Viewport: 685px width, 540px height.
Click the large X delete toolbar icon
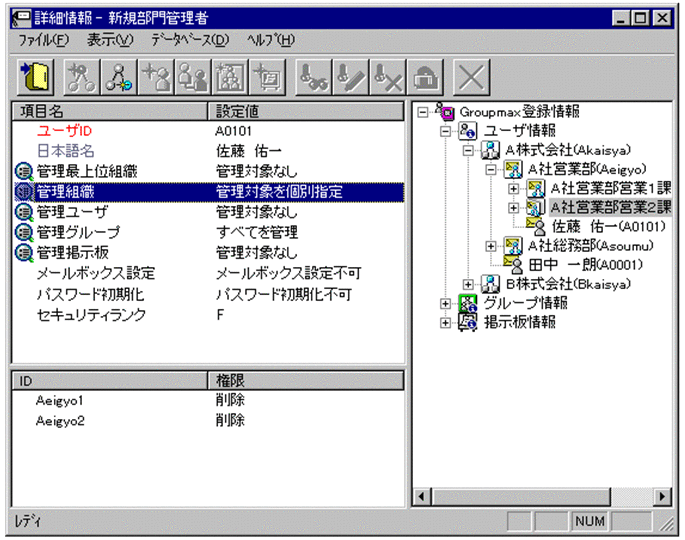click(471, 77)
